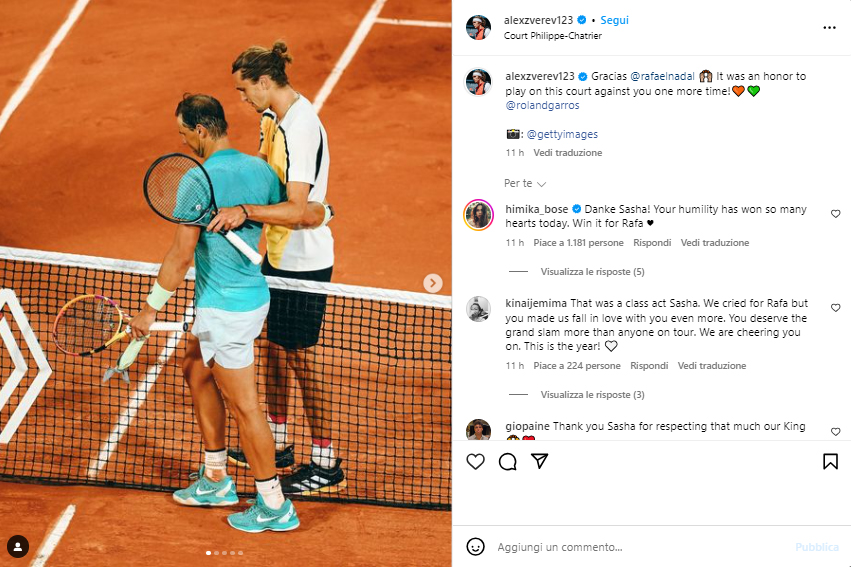Like the post with the heart icon

(475, 462)
